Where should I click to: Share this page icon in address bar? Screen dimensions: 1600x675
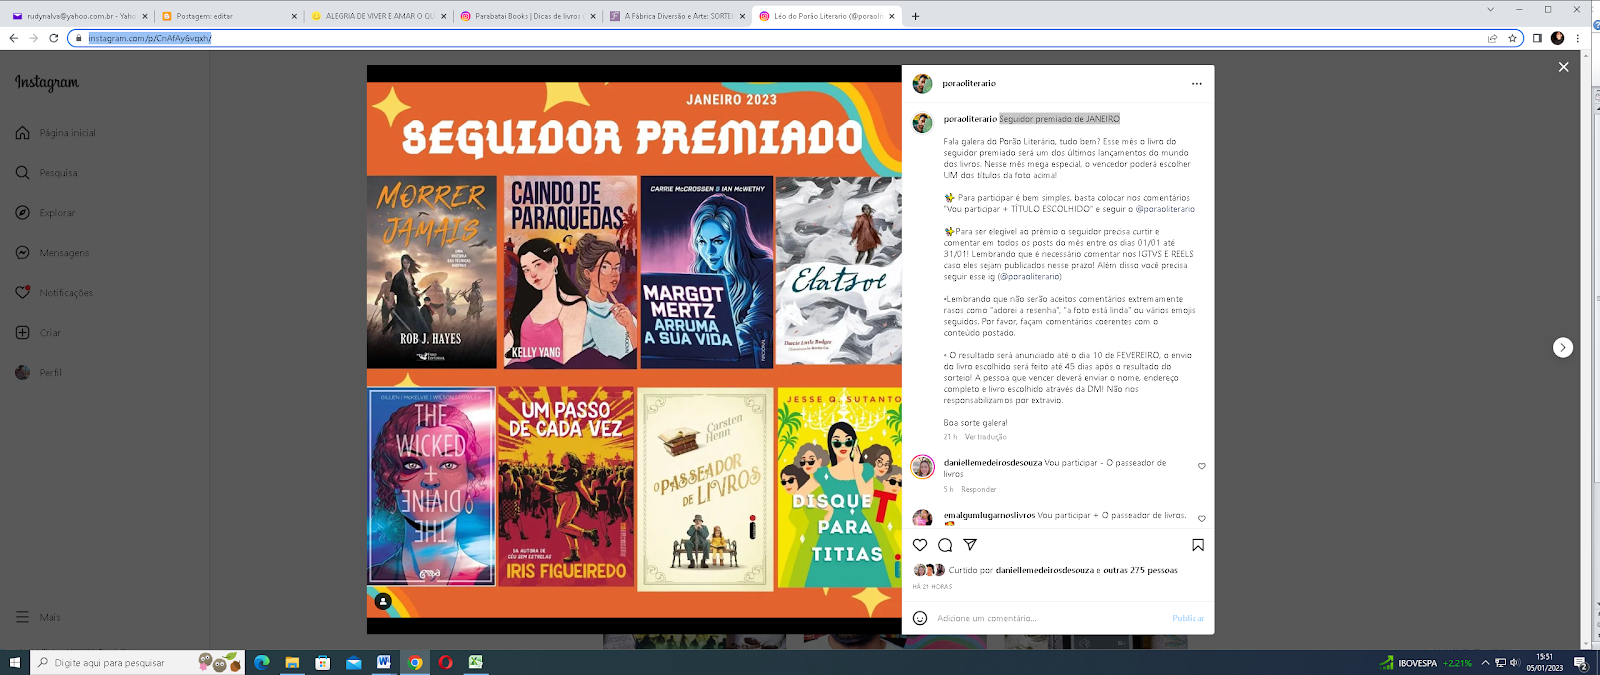point(1493,38)
